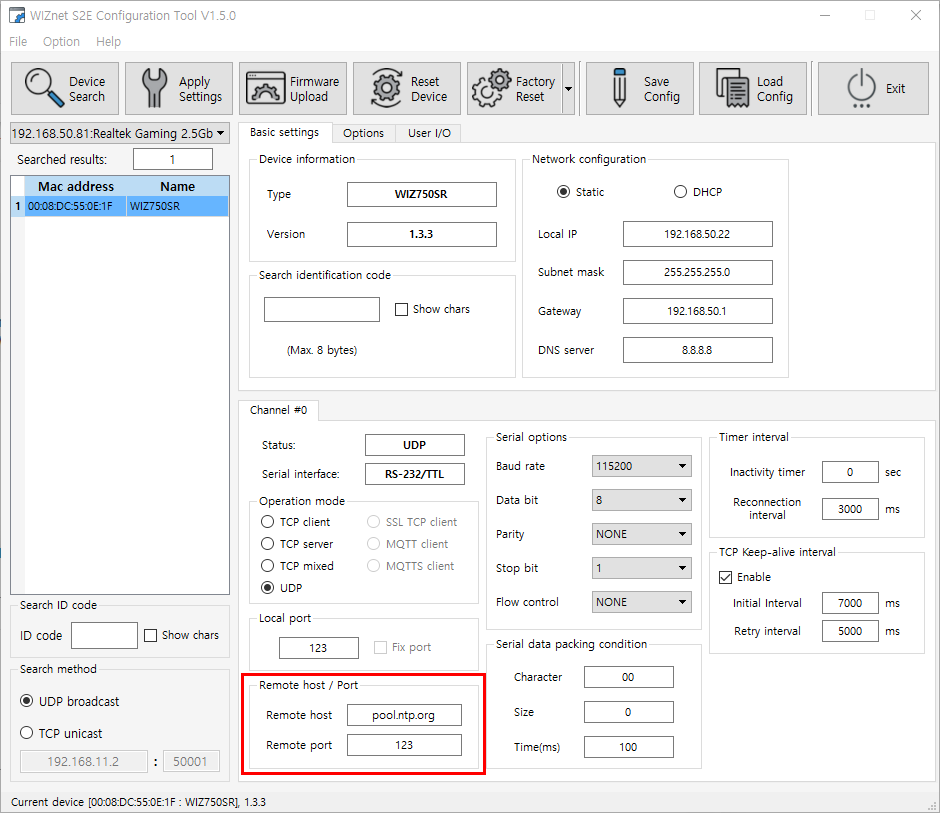
Task: Disable TCP Keep-alive Enable checkbox
Action: click(x=725, y=577)
